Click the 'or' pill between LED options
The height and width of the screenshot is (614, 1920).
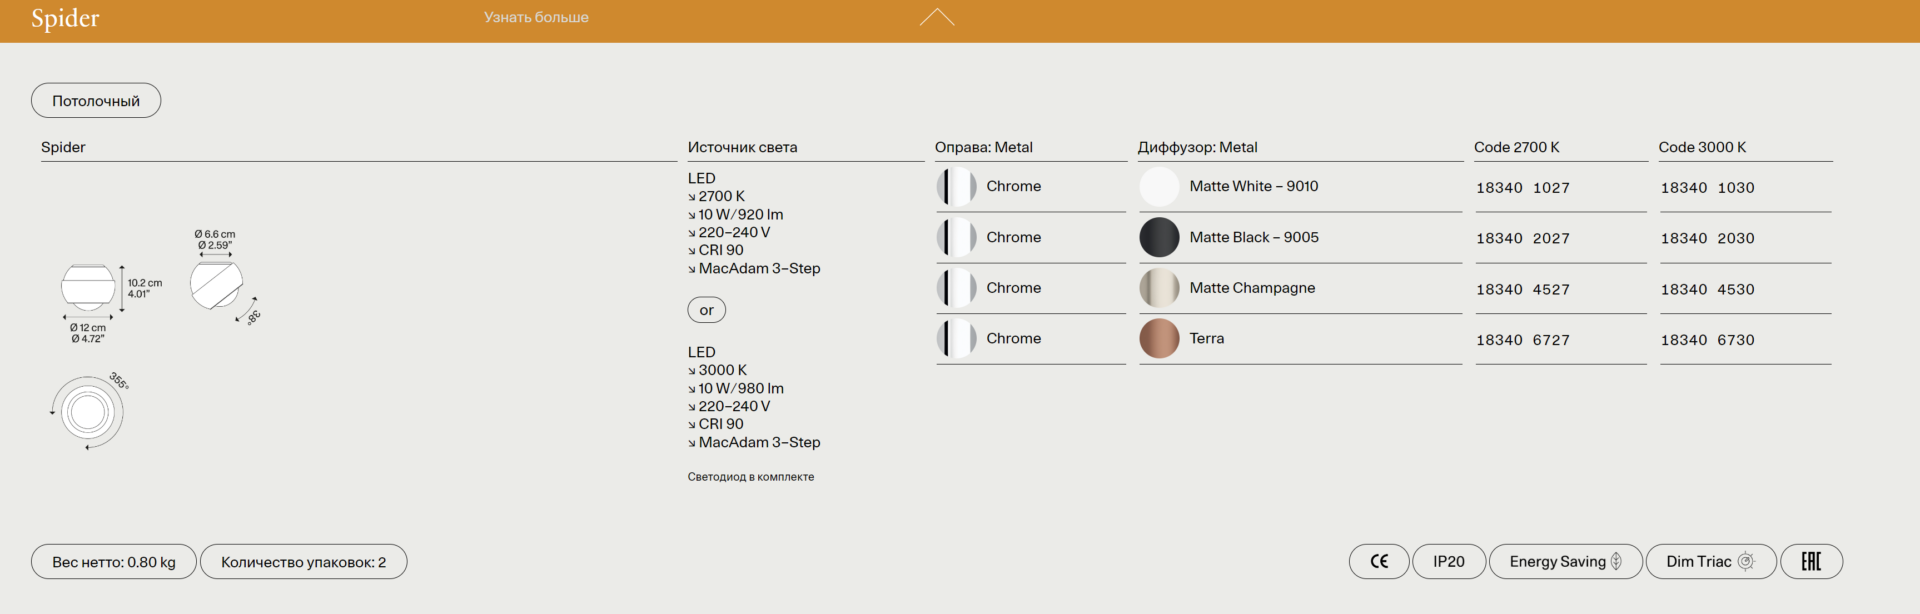pyautogui.click(x=706, y=310)
